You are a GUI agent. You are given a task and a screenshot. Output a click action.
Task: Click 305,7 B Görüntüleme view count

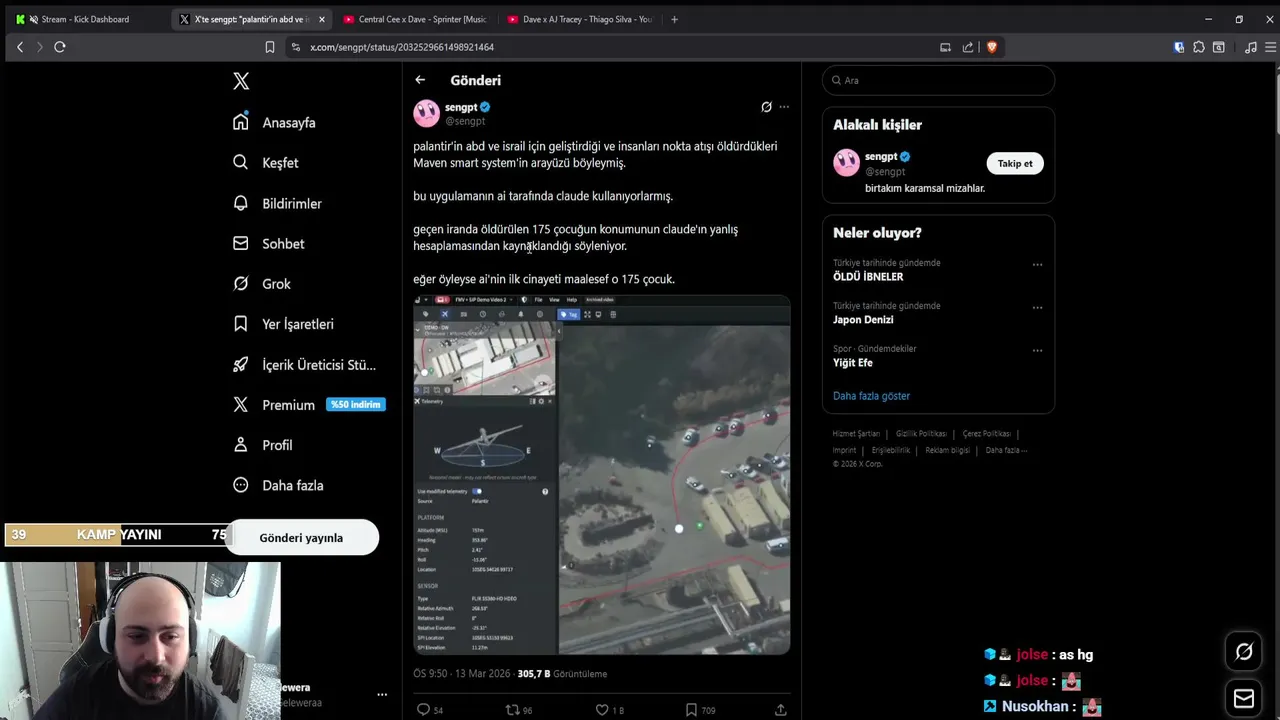[x=562, y=674]
